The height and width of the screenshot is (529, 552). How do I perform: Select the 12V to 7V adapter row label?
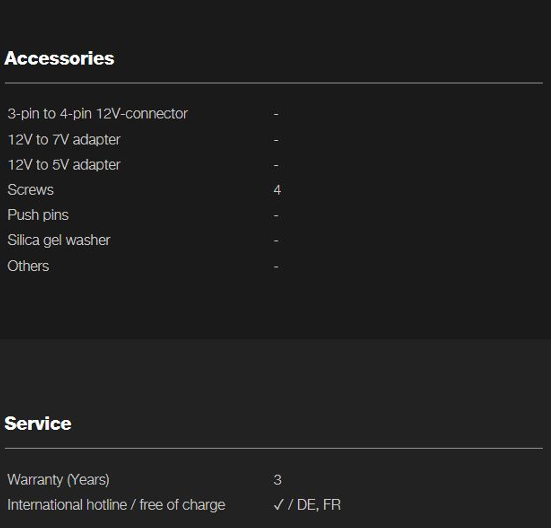tap(64, 140)
